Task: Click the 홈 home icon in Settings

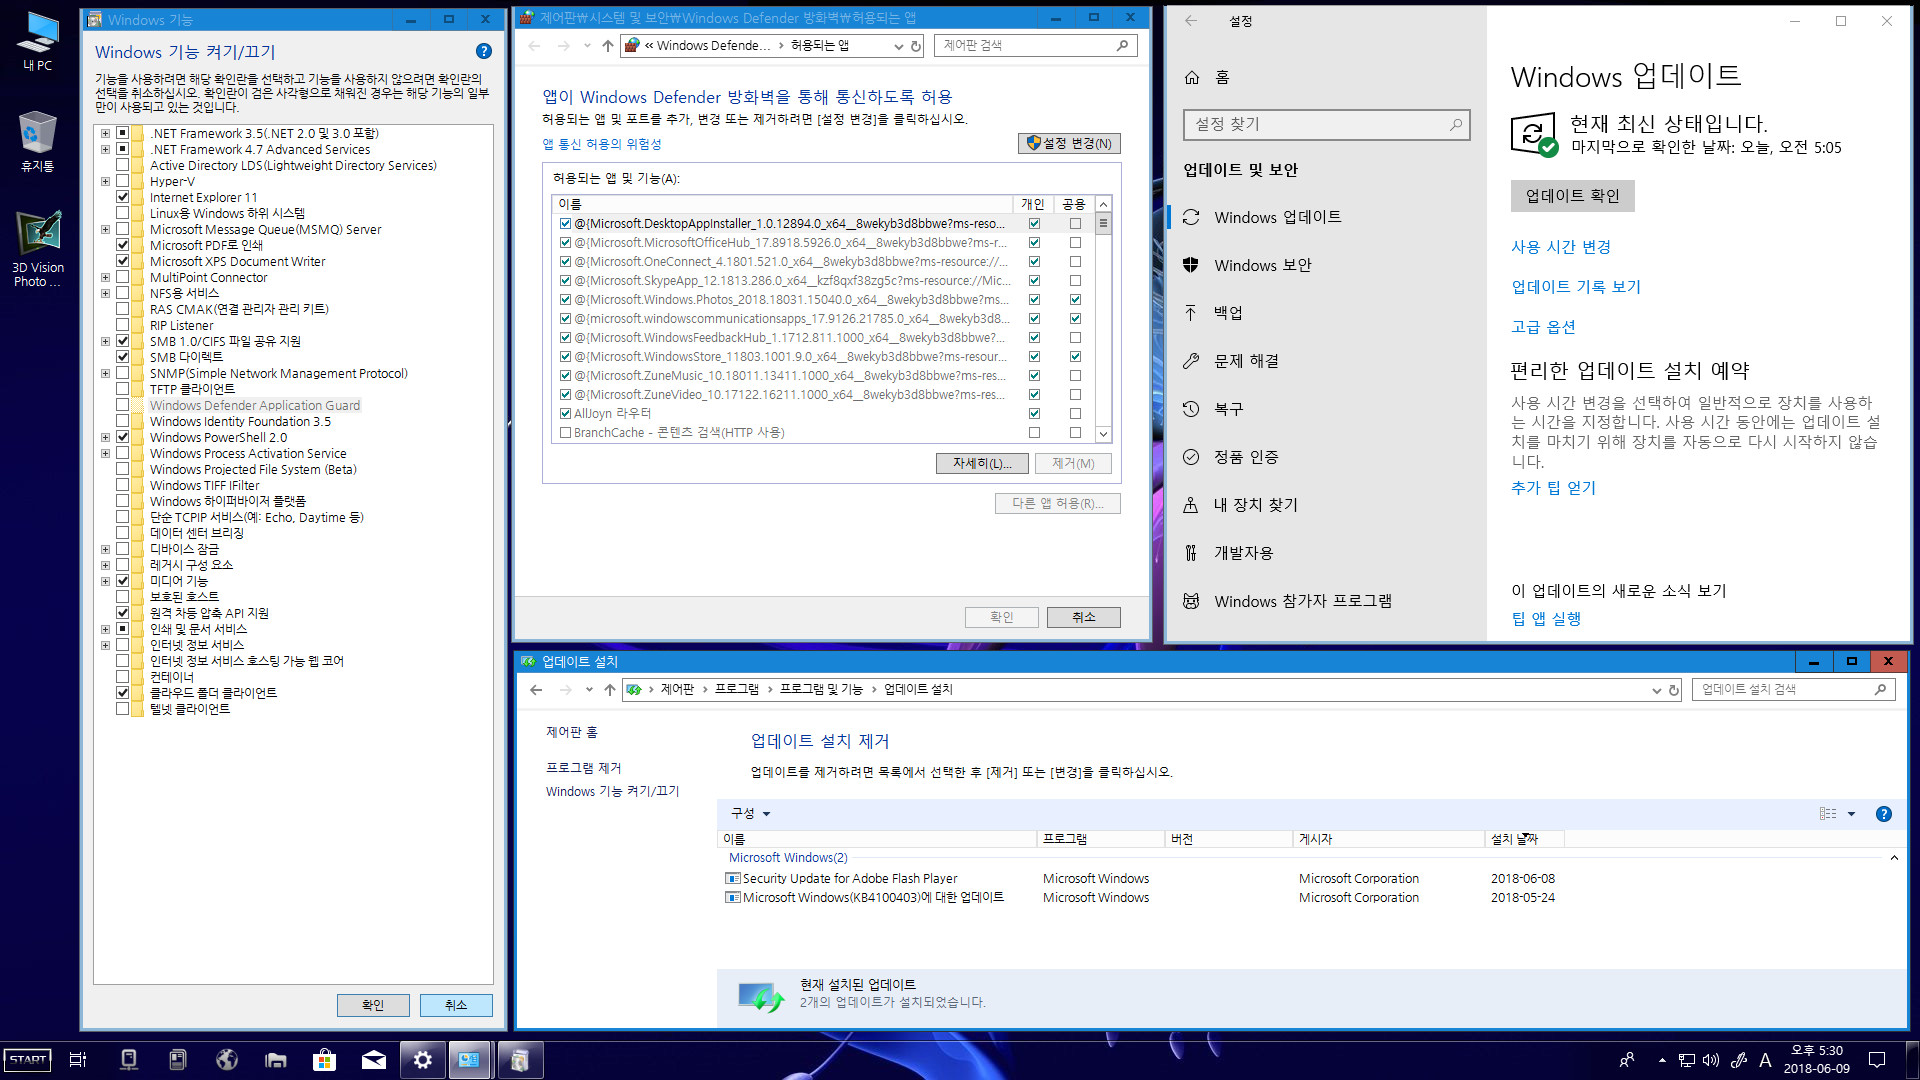Action: (1192, 77)
